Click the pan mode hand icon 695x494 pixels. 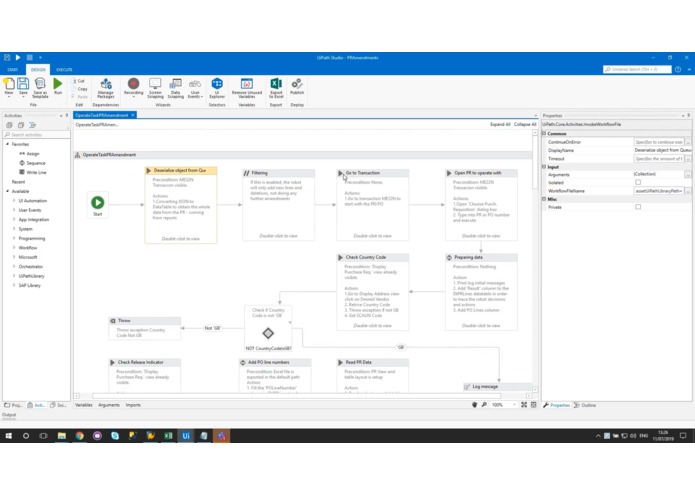coord(475,405)
